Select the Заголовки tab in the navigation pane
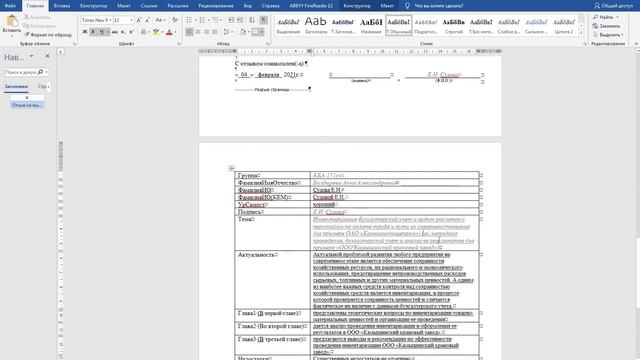This screenshot has height=360, width=640. tap(16, 87)
